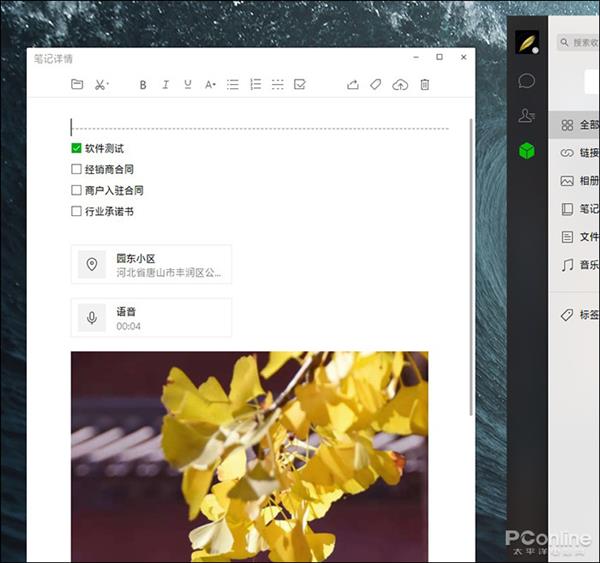Select 笔记 category in favorites
The width and height of the screenshot is (600, 563).
coord(574,209)
